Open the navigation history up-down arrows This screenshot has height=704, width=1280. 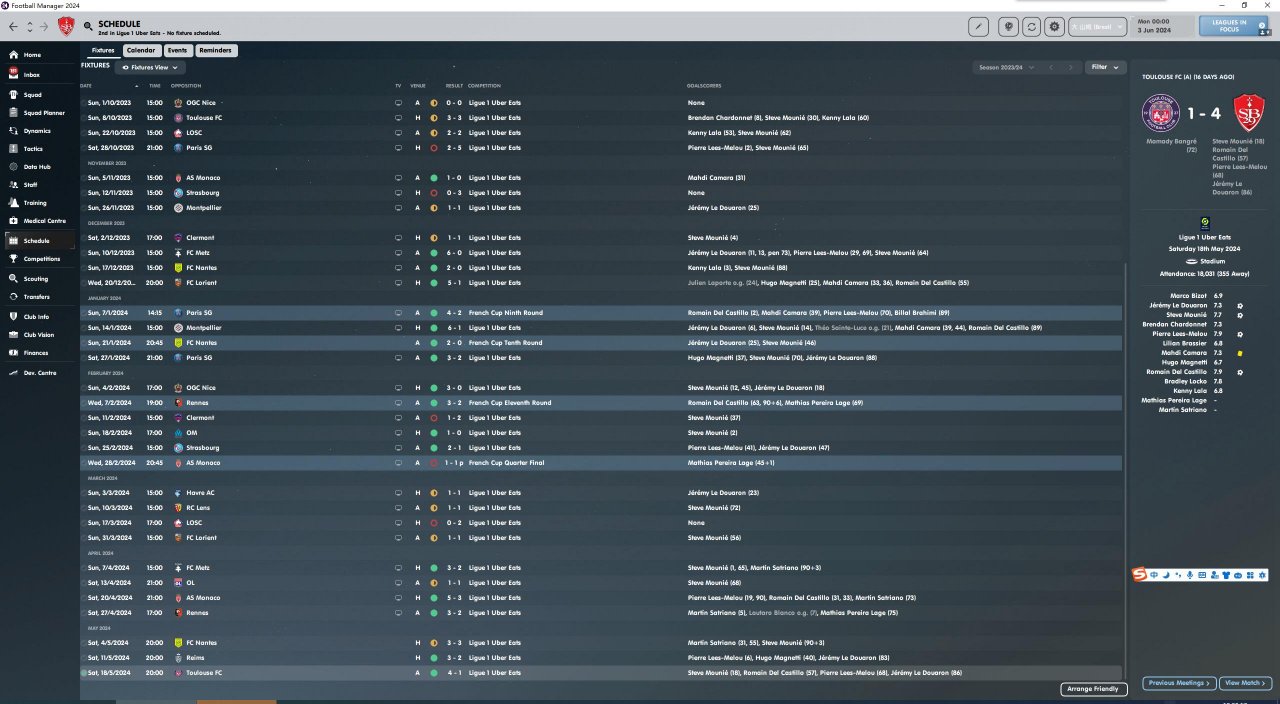pos(29,26)
